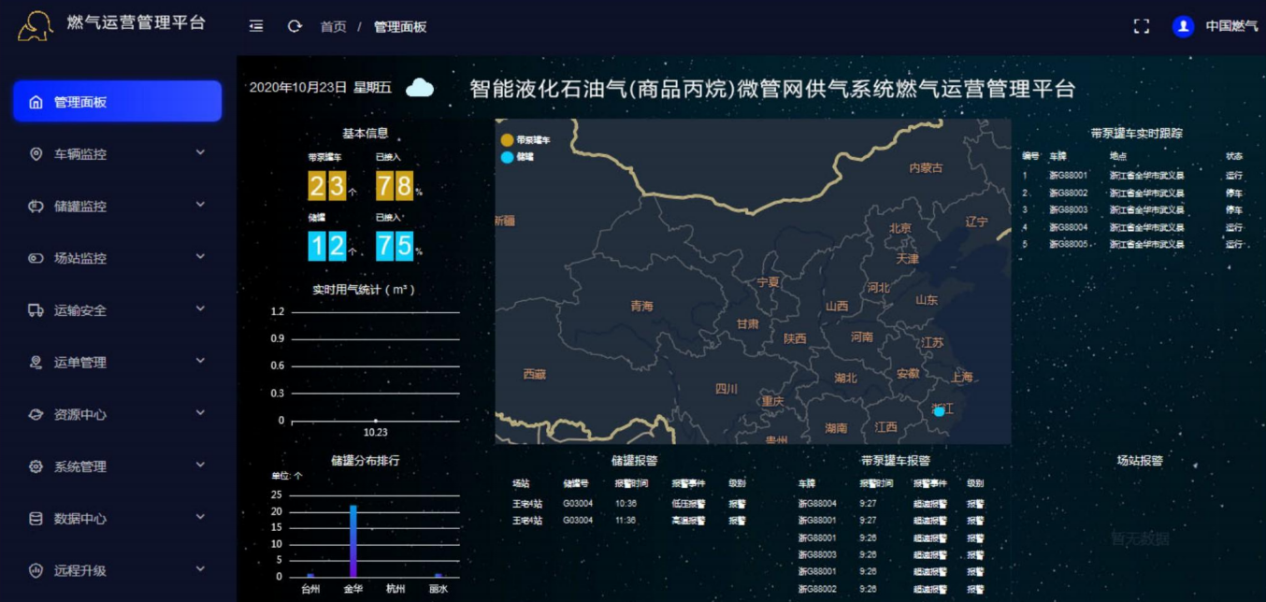Click the blue marker on 浙江 map
The width and height of the screenshot is (1266, 602).
tap(939, 411)
